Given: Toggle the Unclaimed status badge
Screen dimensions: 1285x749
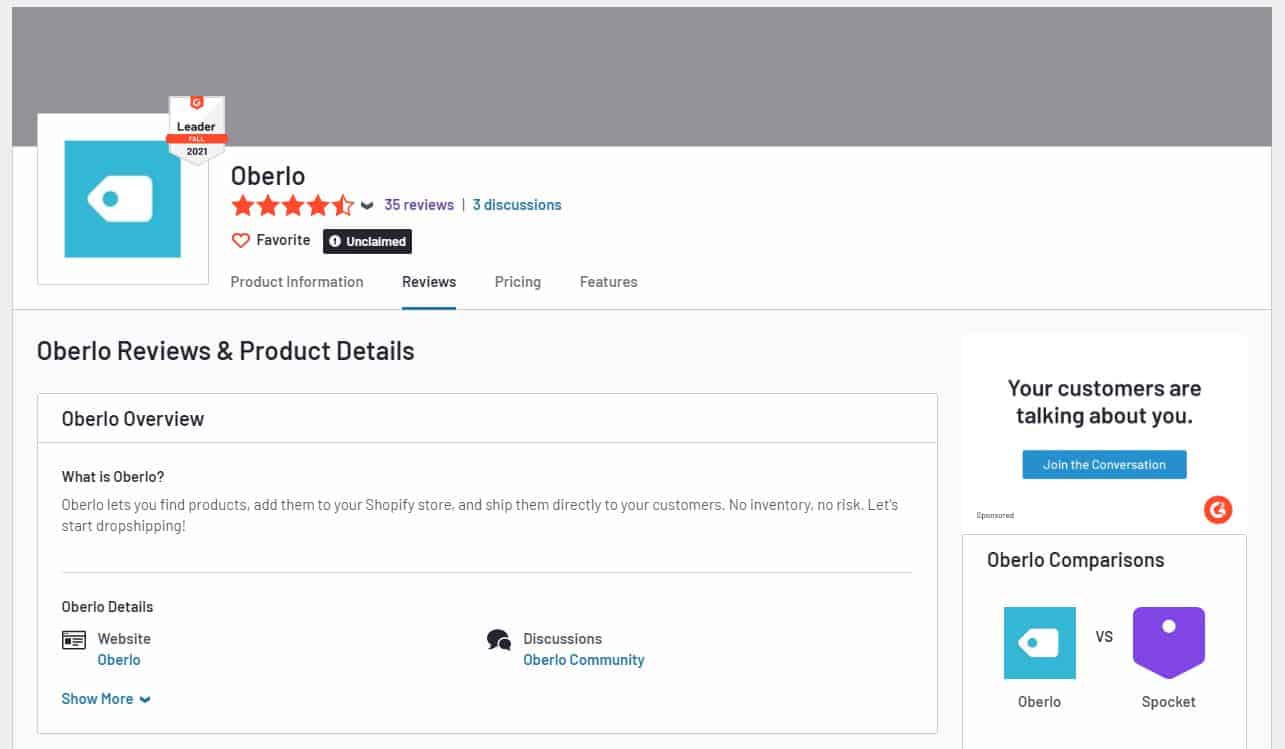Looking at the screenshot, I should pos(366,240).
